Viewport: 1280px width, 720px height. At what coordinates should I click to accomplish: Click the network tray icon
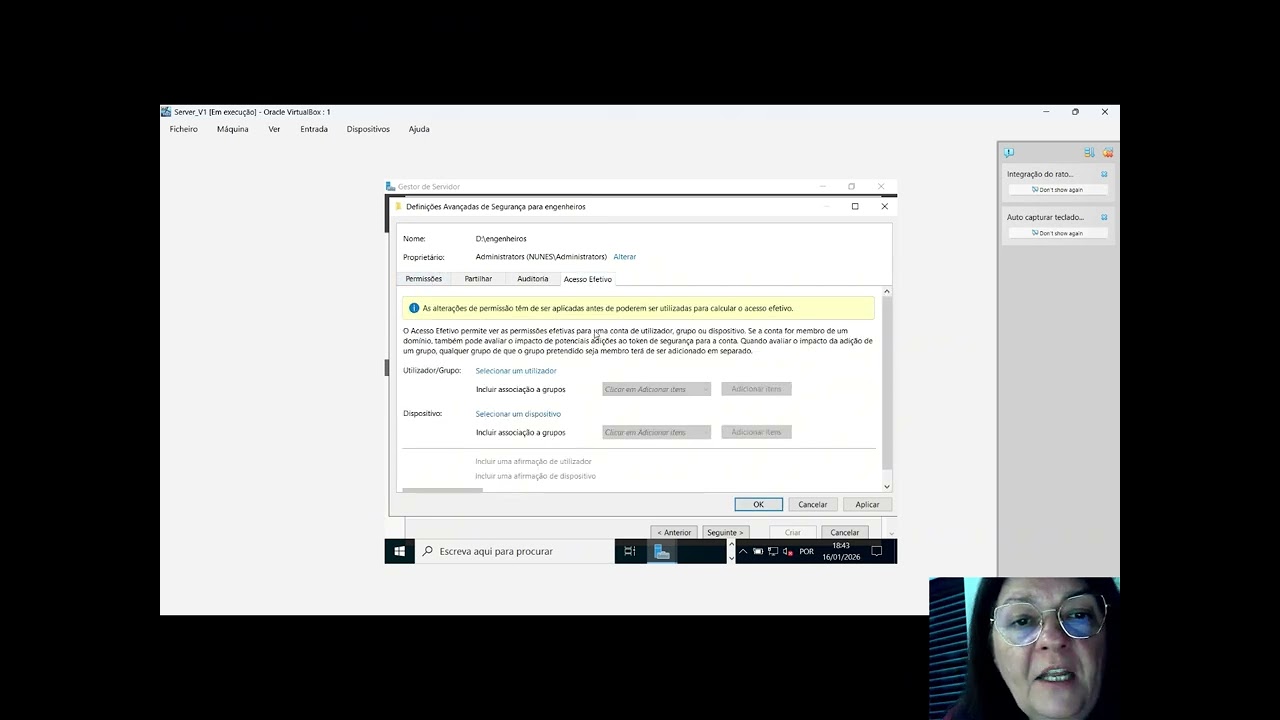[x=773, y=551]
